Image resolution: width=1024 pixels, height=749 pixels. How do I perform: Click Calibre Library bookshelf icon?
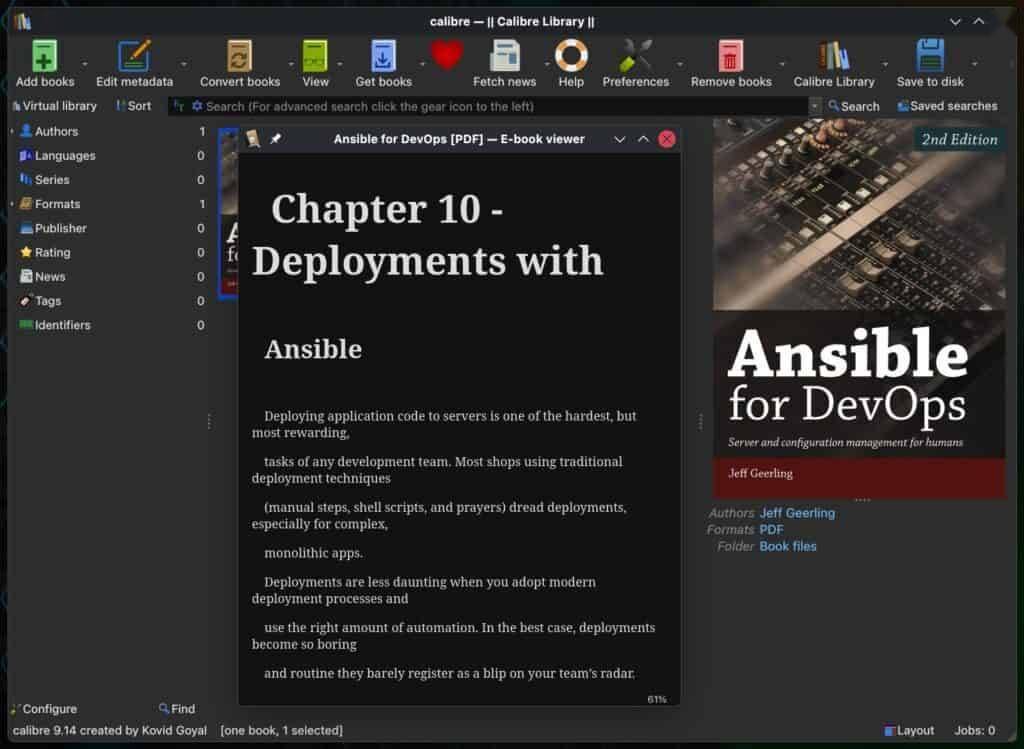point(833,56)
